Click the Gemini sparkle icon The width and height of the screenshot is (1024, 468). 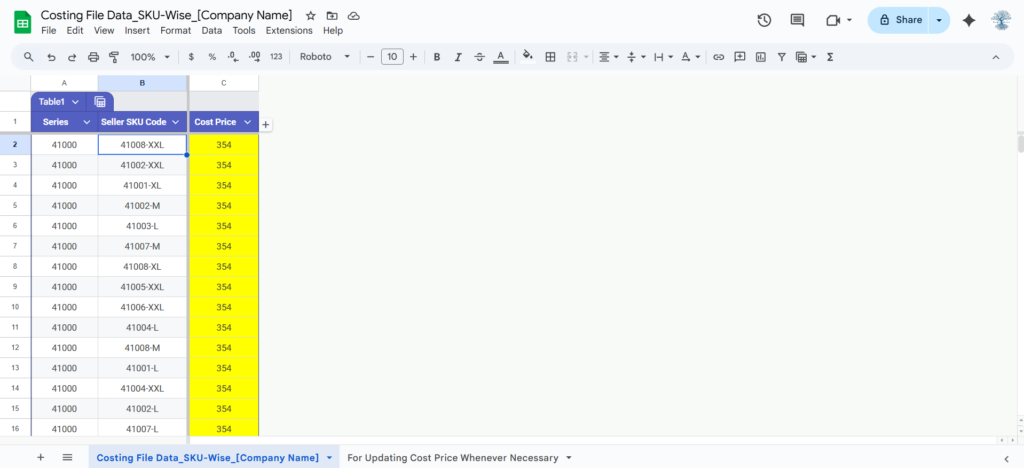(968, 20)
